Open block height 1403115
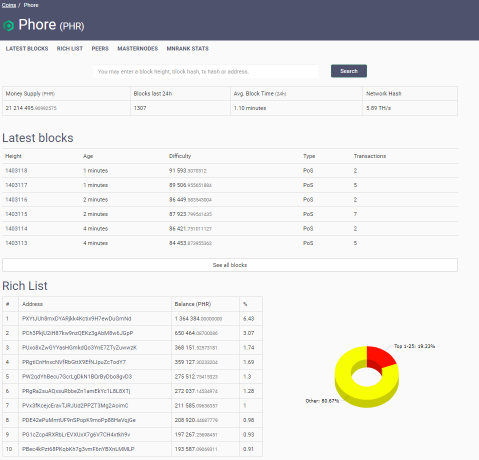The width and height of the screenshot is (479, 460). [x=16, y=214]
